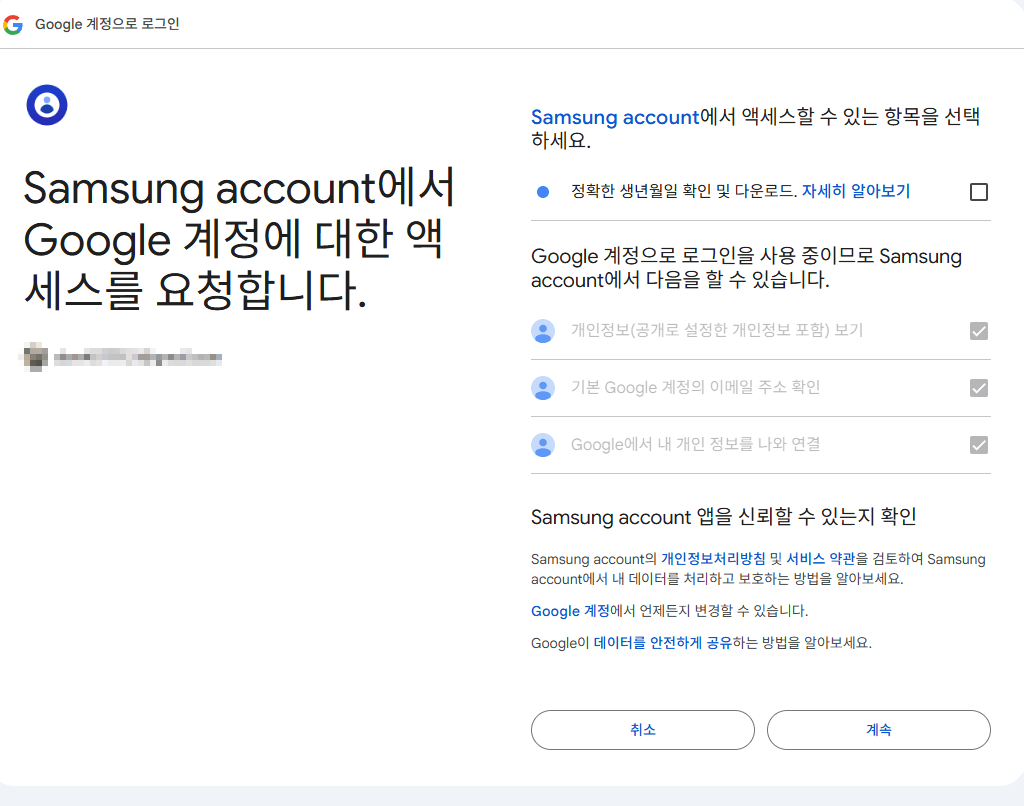Click the '기본 Google 계정의 이메일 주소 확인' text

[x=696, y=387]
